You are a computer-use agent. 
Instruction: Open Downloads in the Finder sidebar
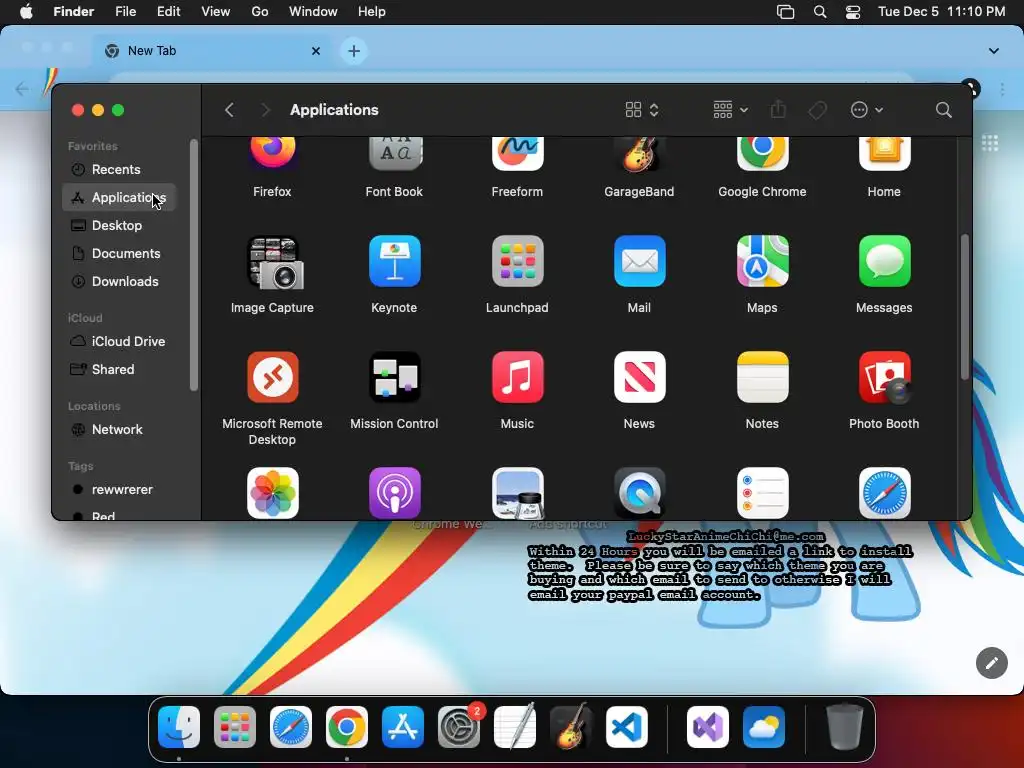click(x=119, y=281)
